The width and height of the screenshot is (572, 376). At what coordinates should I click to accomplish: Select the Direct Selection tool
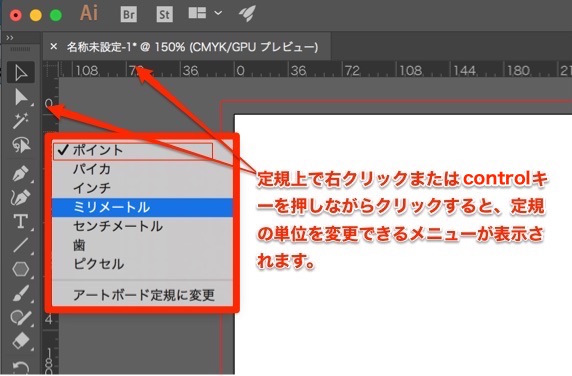[21, 97]
